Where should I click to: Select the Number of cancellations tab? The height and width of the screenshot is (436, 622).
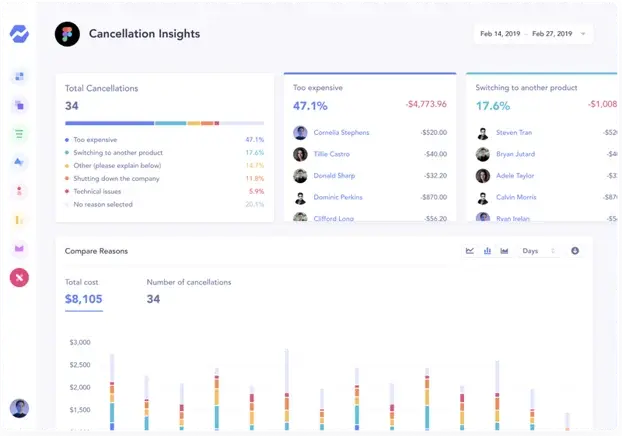coord(189,292)
